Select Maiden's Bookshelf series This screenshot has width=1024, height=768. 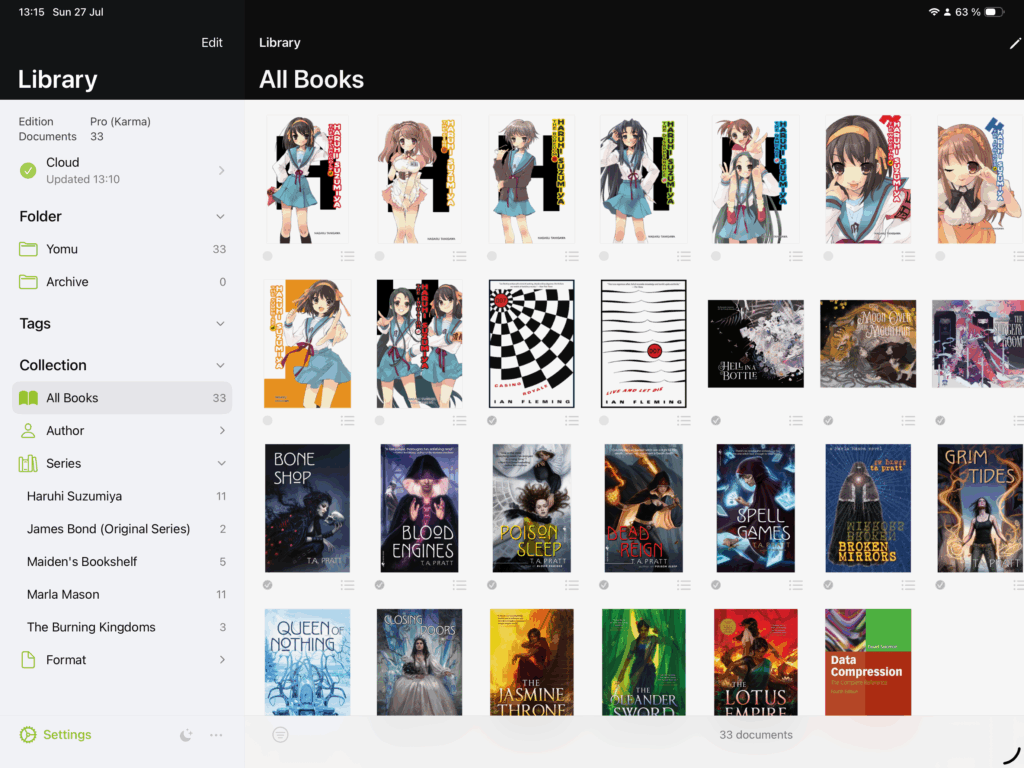click(122, 562)
